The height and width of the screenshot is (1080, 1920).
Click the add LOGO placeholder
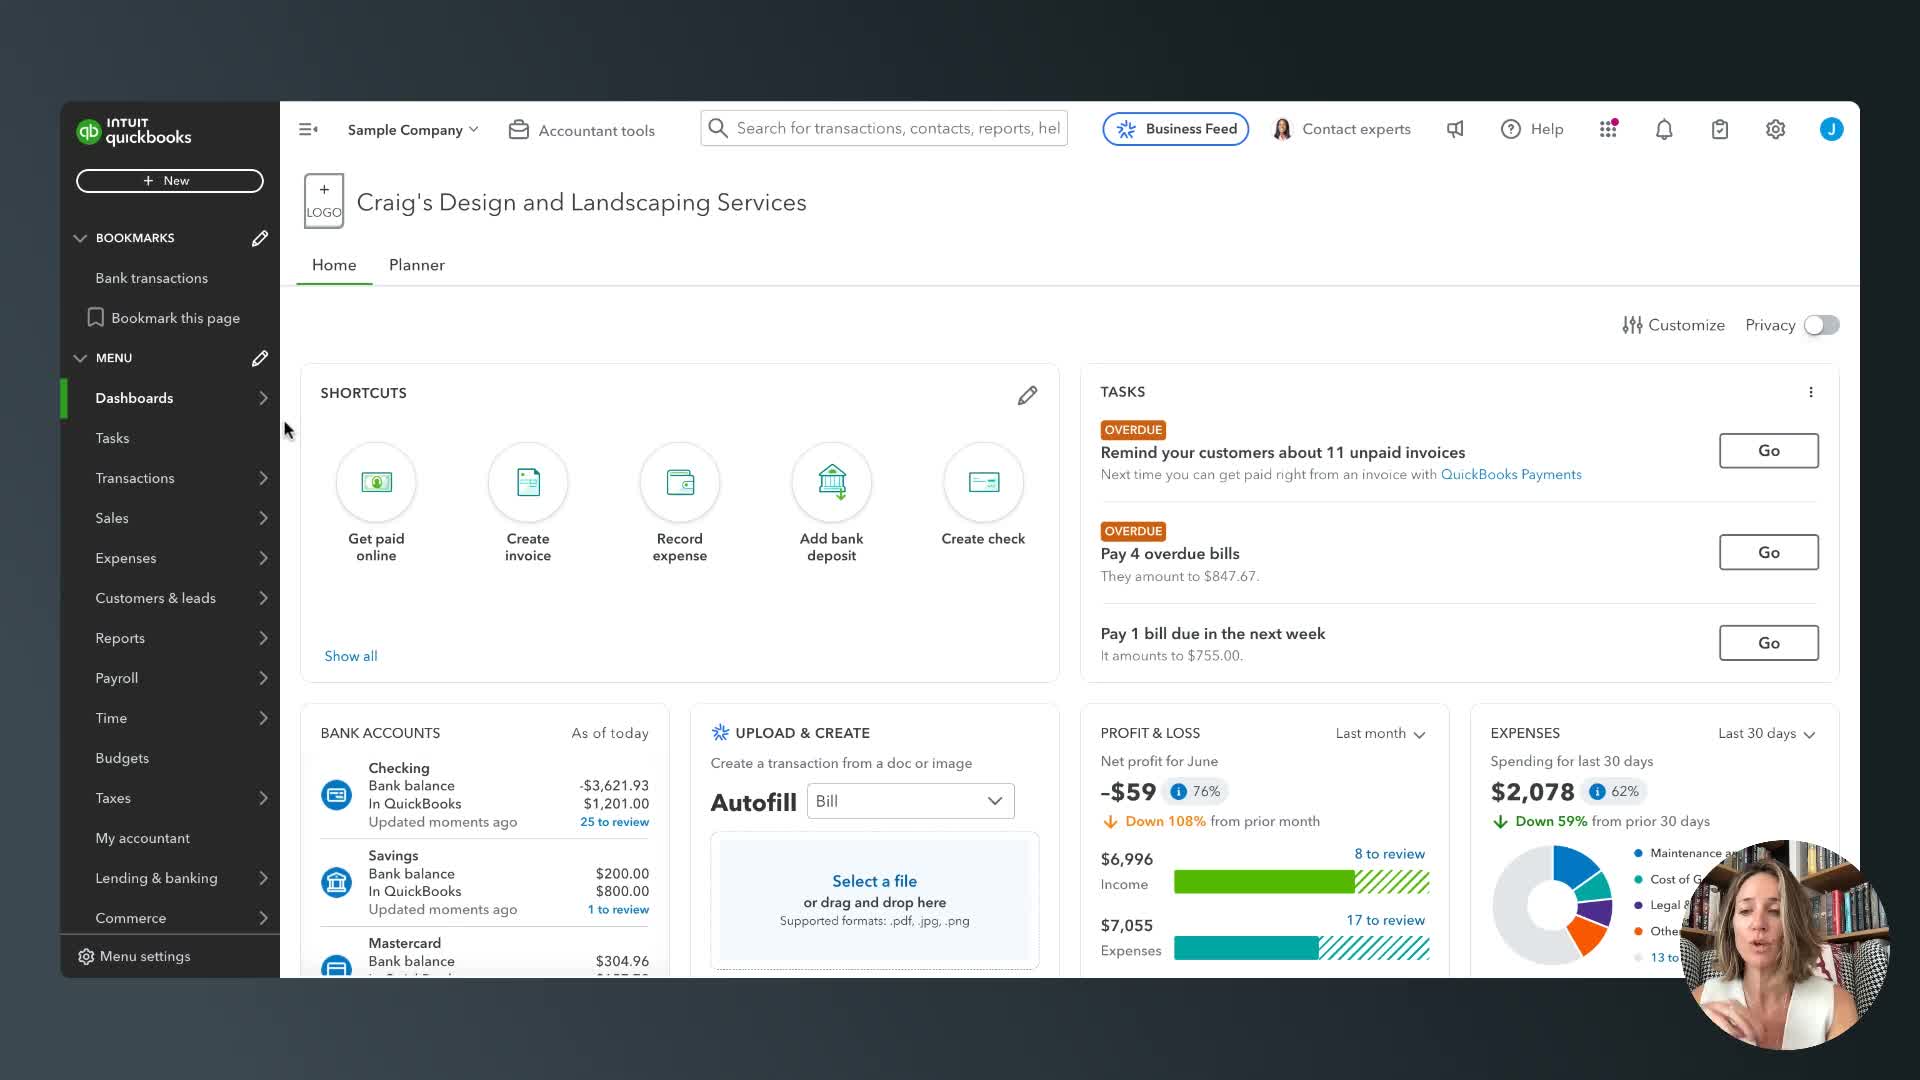pyautogui.click(x=324, y=201)
